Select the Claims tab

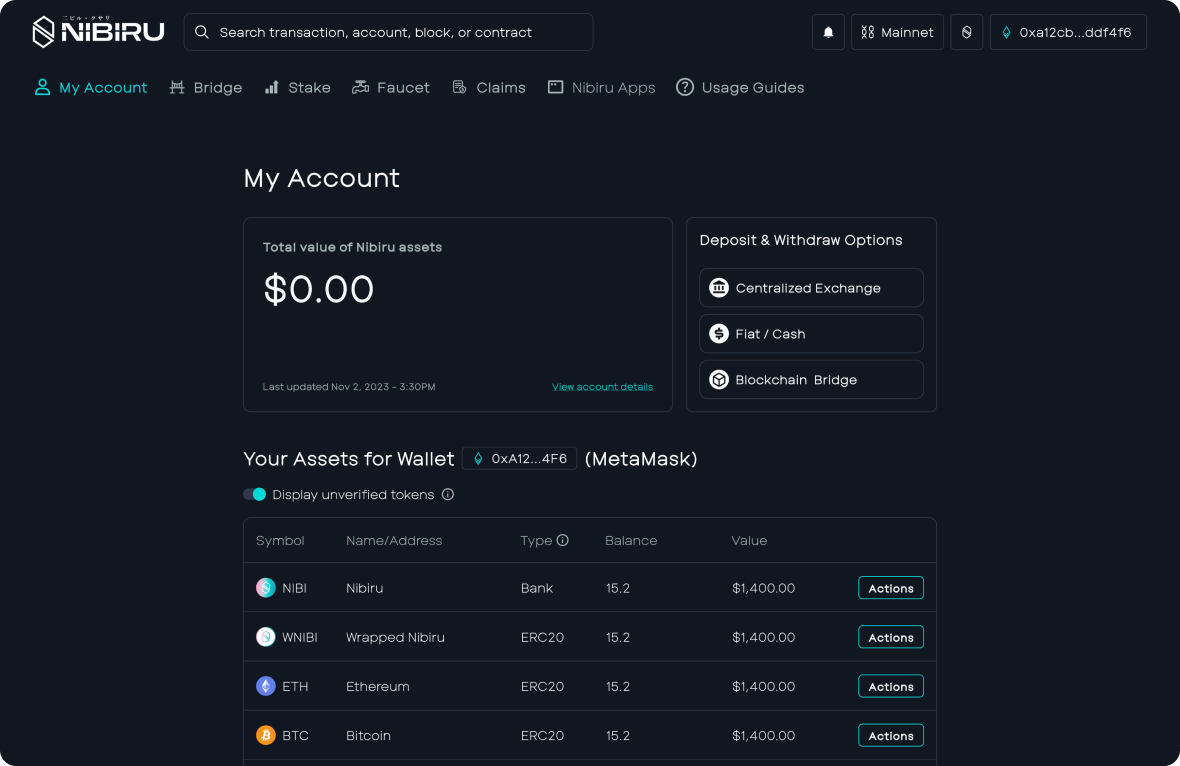pyautogui.click(x=488, y=87)
